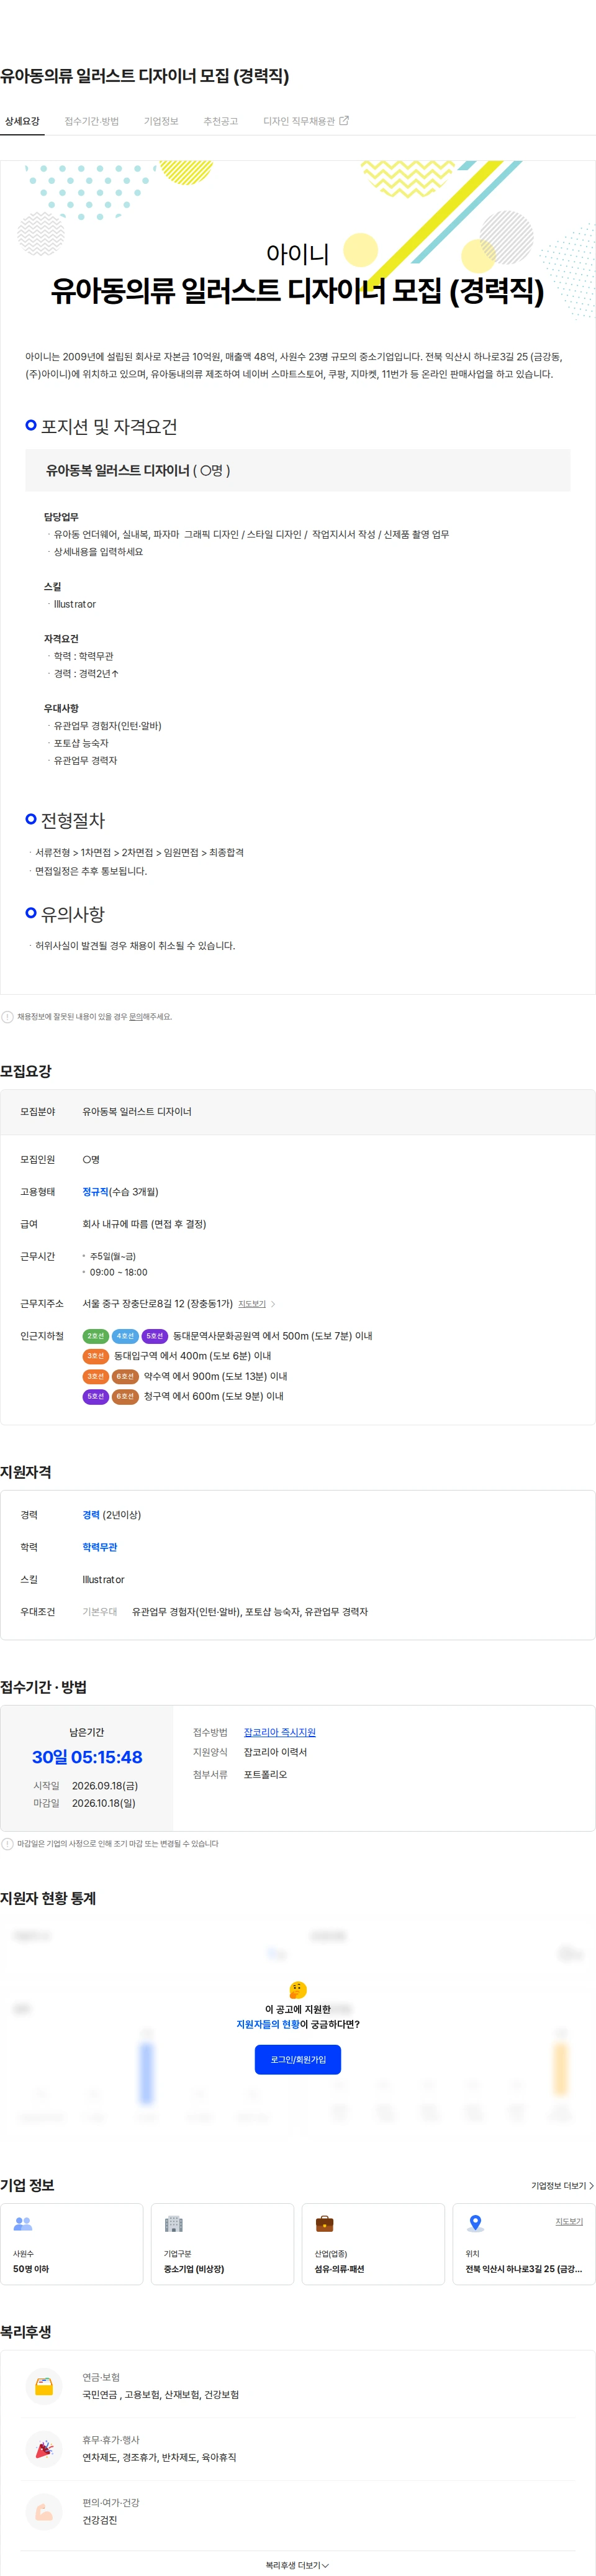Click the 5호선 badge for 청구역
This screenshot has width=596, height=2576.
pyautogui.click(x=96, y=1396)
